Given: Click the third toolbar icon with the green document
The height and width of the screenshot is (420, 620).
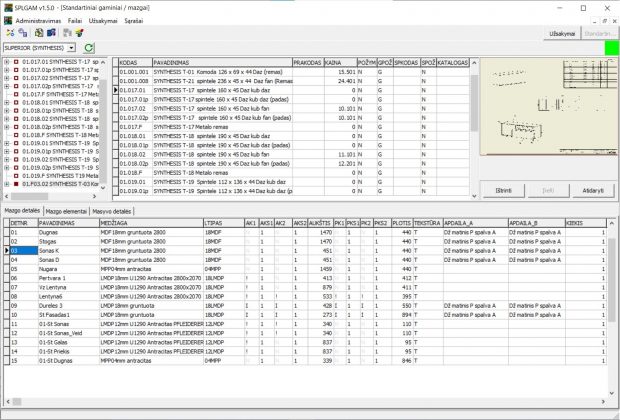Looking at the screenshot, I should [37, 33].
